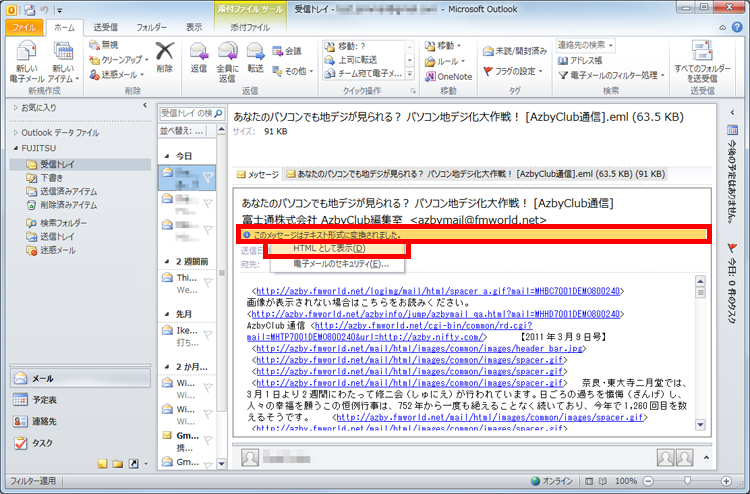Select the チーム宛て電子メール quick step

(x=364, y=74)
